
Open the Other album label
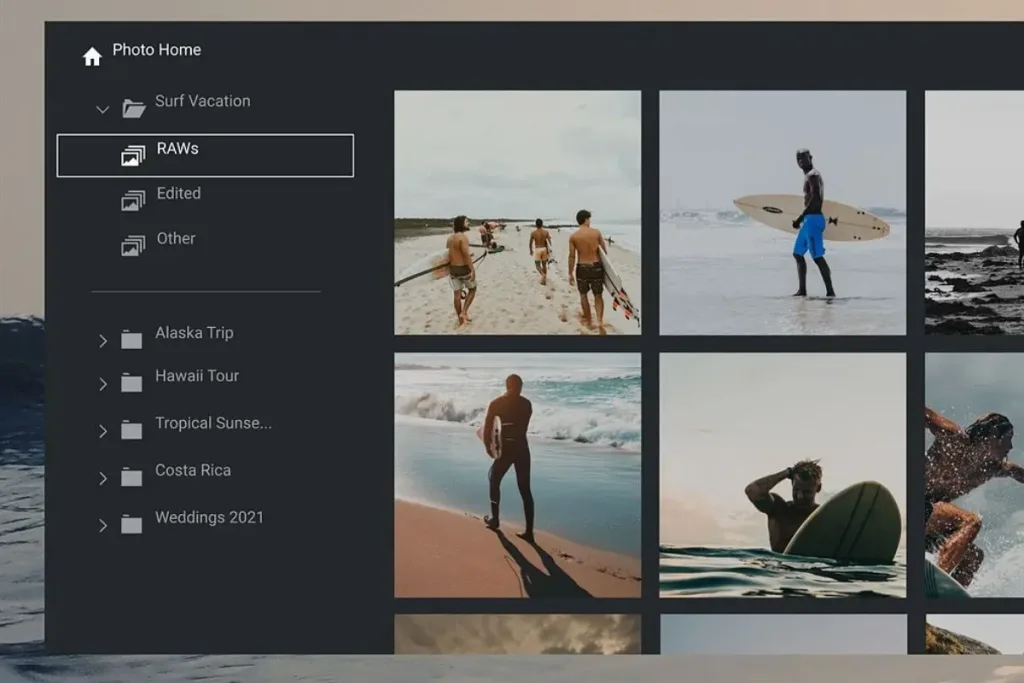(176, 239)
